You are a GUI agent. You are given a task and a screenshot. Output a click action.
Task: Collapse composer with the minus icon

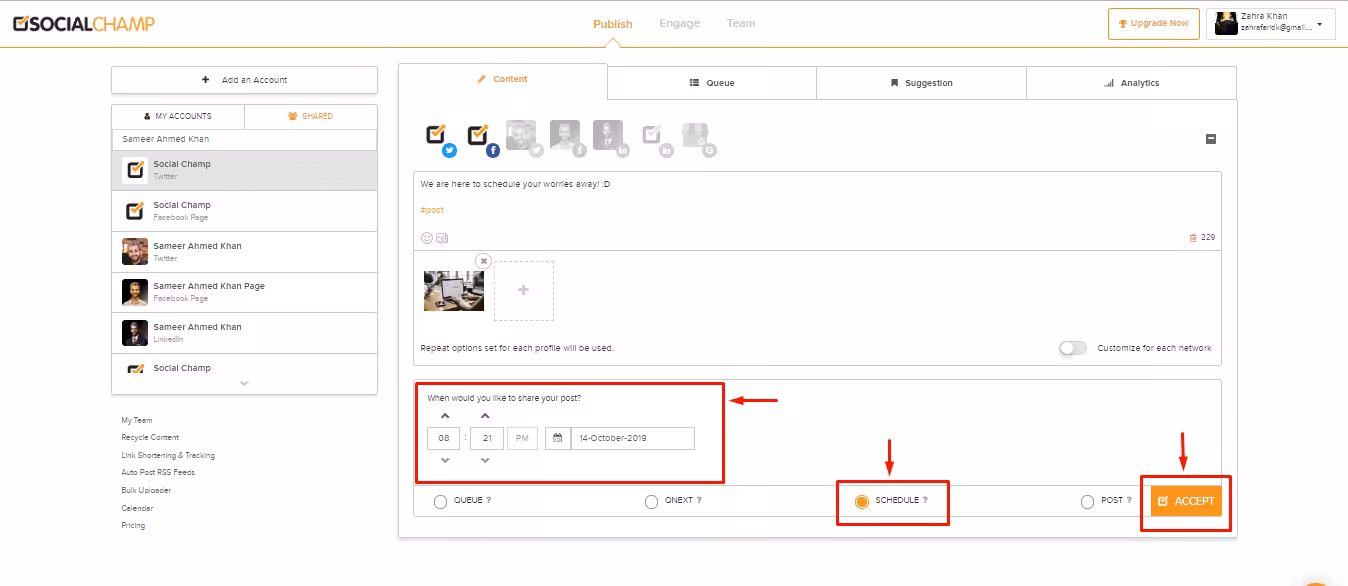[x=1211, y=139]
